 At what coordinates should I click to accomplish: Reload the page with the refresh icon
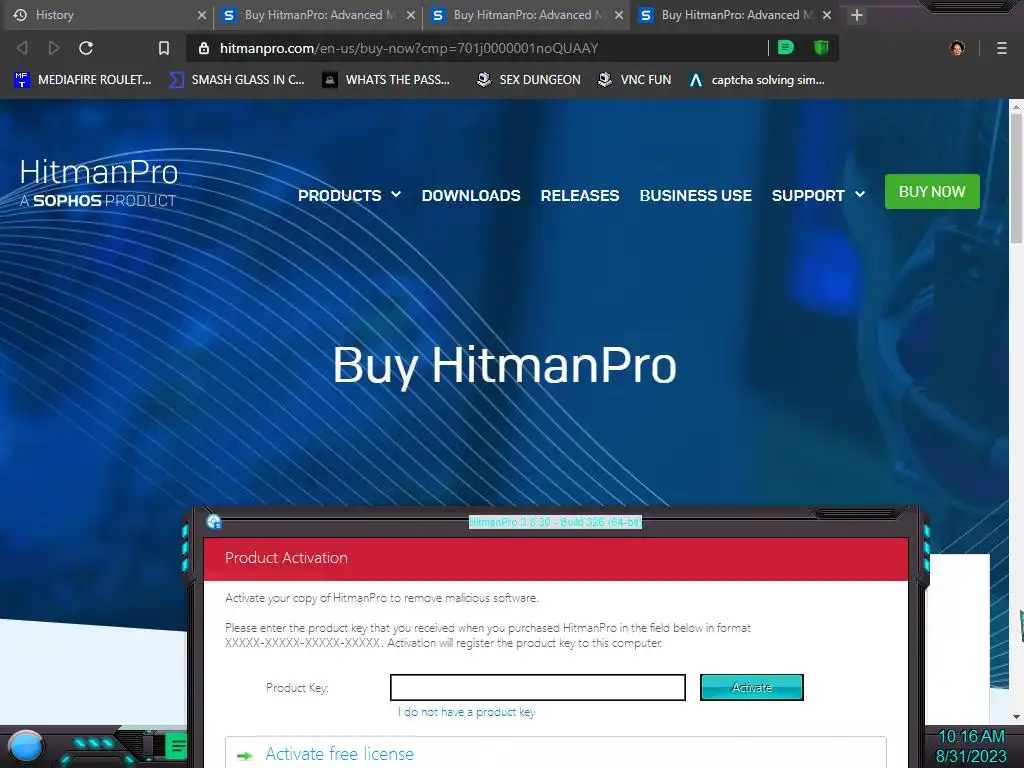[x=86, y=48]
